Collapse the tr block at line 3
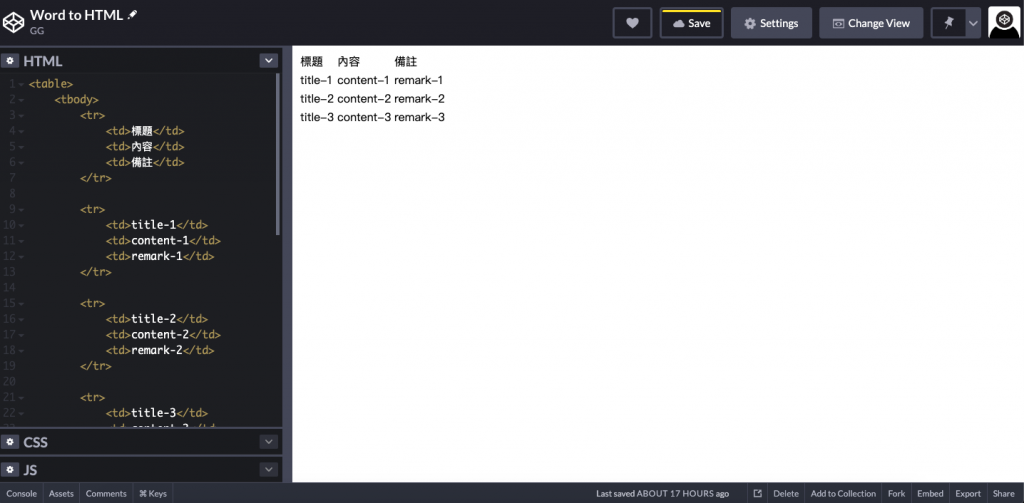1024x503 pixels. click(x=22, y=116)
